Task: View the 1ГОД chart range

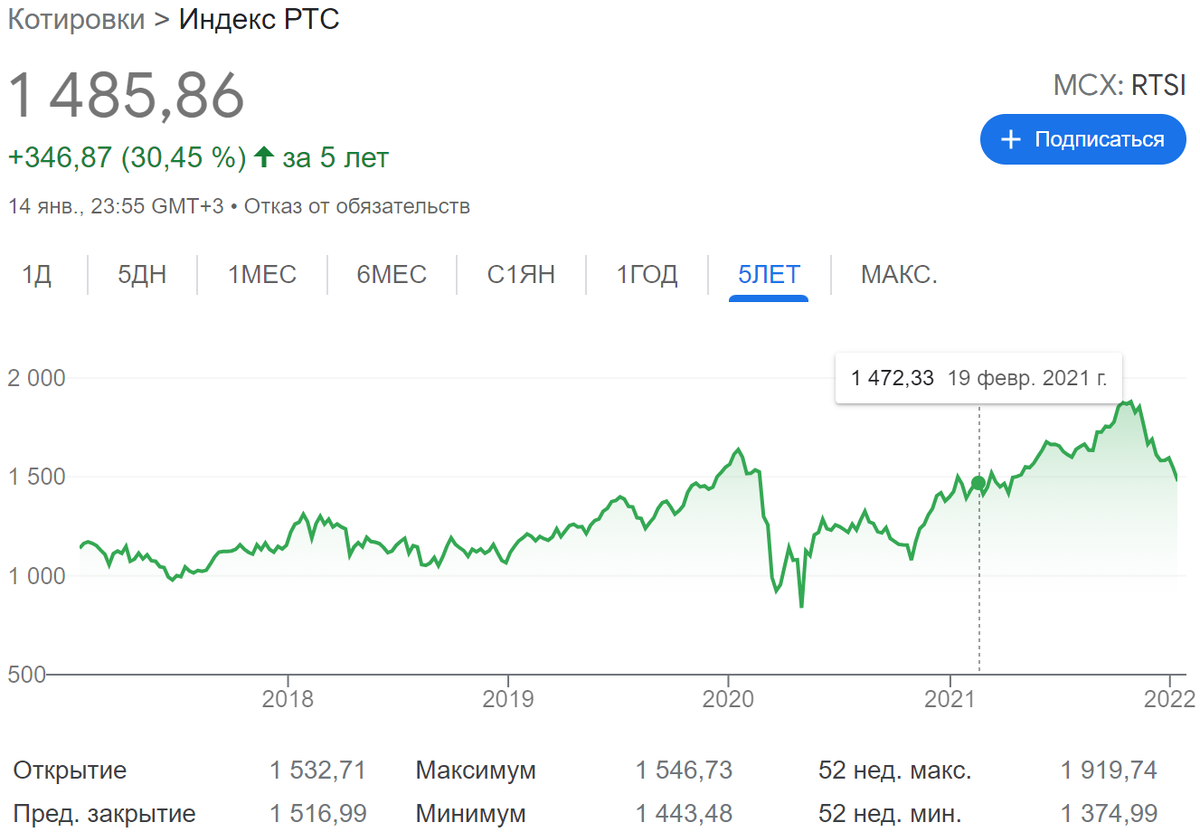Action: point(647,274)
